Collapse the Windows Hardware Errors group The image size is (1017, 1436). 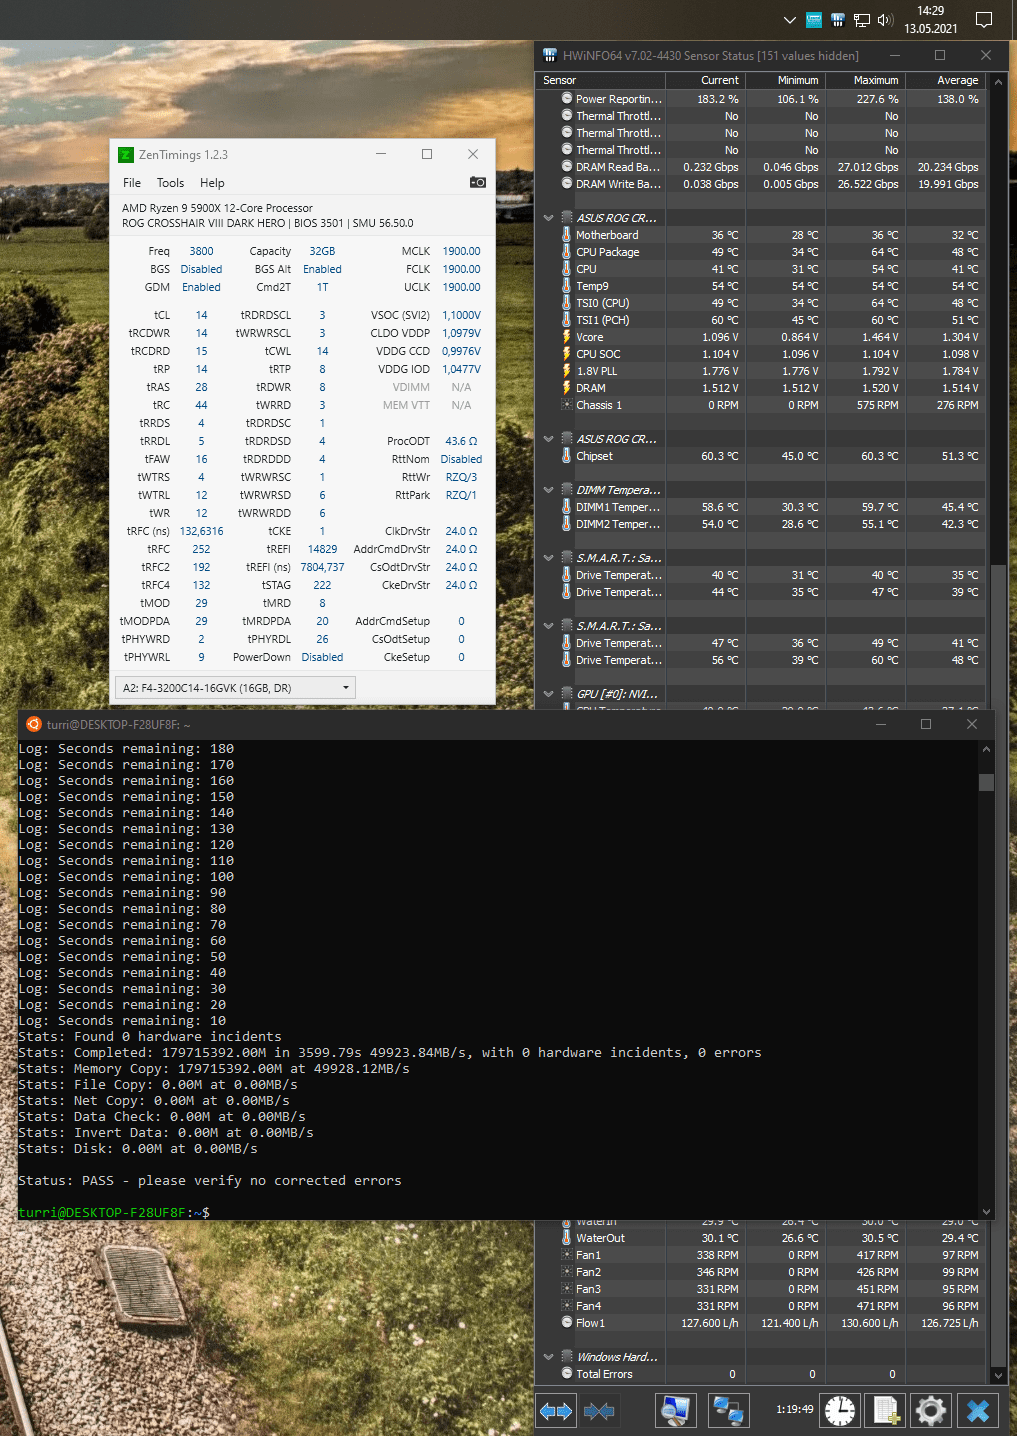(x=548, y=1357)
